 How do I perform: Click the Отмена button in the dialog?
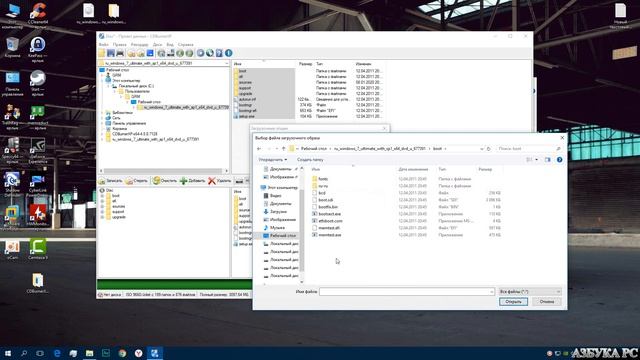pos(547,302)
